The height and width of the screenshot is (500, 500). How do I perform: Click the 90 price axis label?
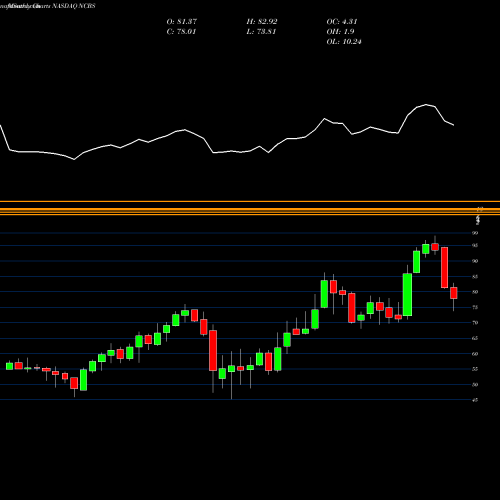475,261
